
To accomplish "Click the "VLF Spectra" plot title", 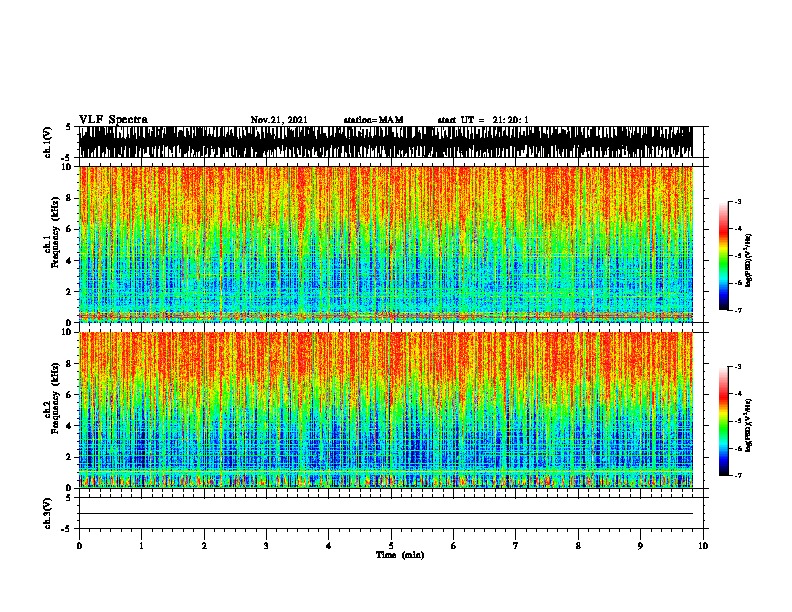I will pyautogui.click(x=113, y=119).
